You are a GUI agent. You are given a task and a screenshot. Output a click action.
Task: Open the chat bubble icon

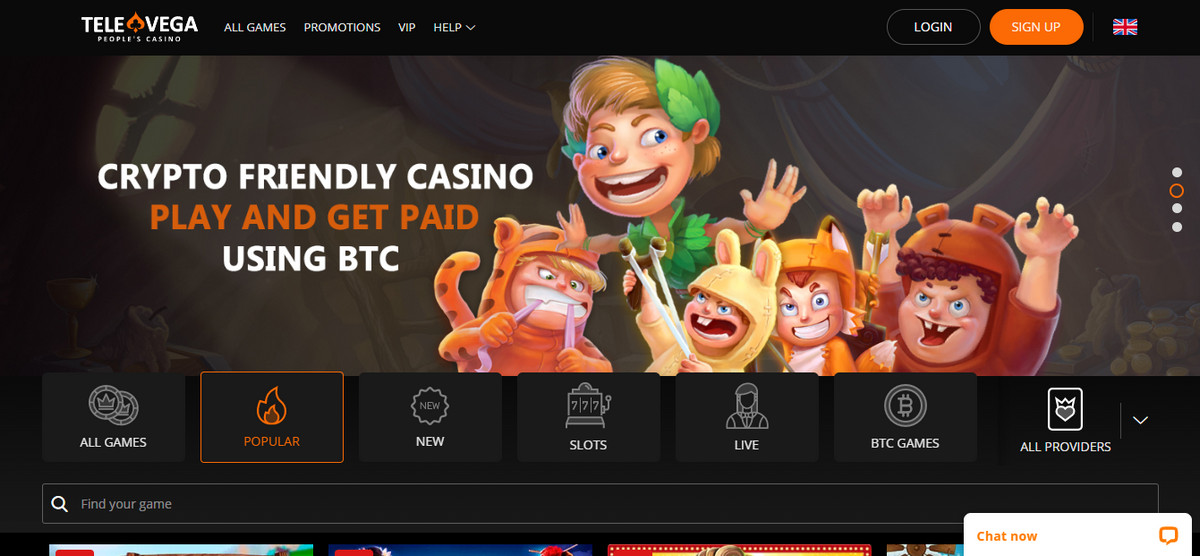[1168, 535]
